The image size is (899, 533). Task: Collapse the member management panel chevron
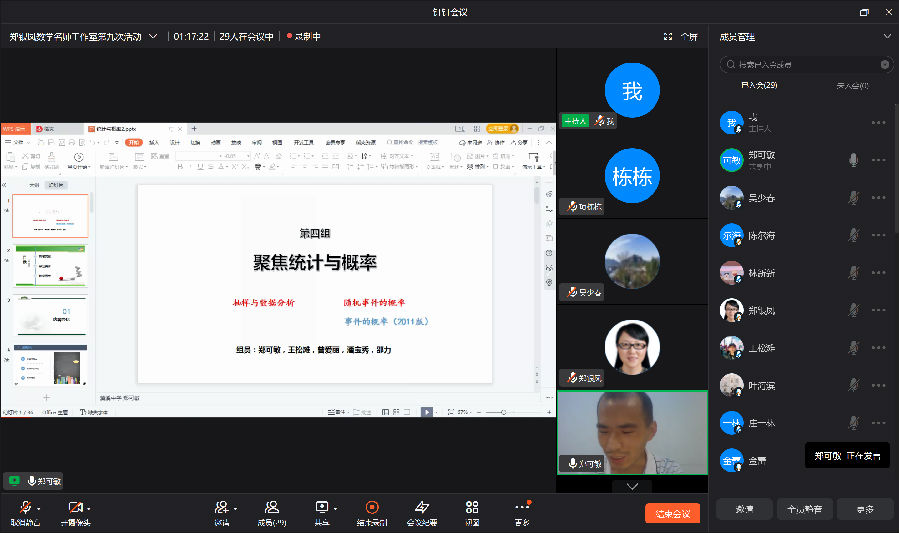click(x=886, y=36)
